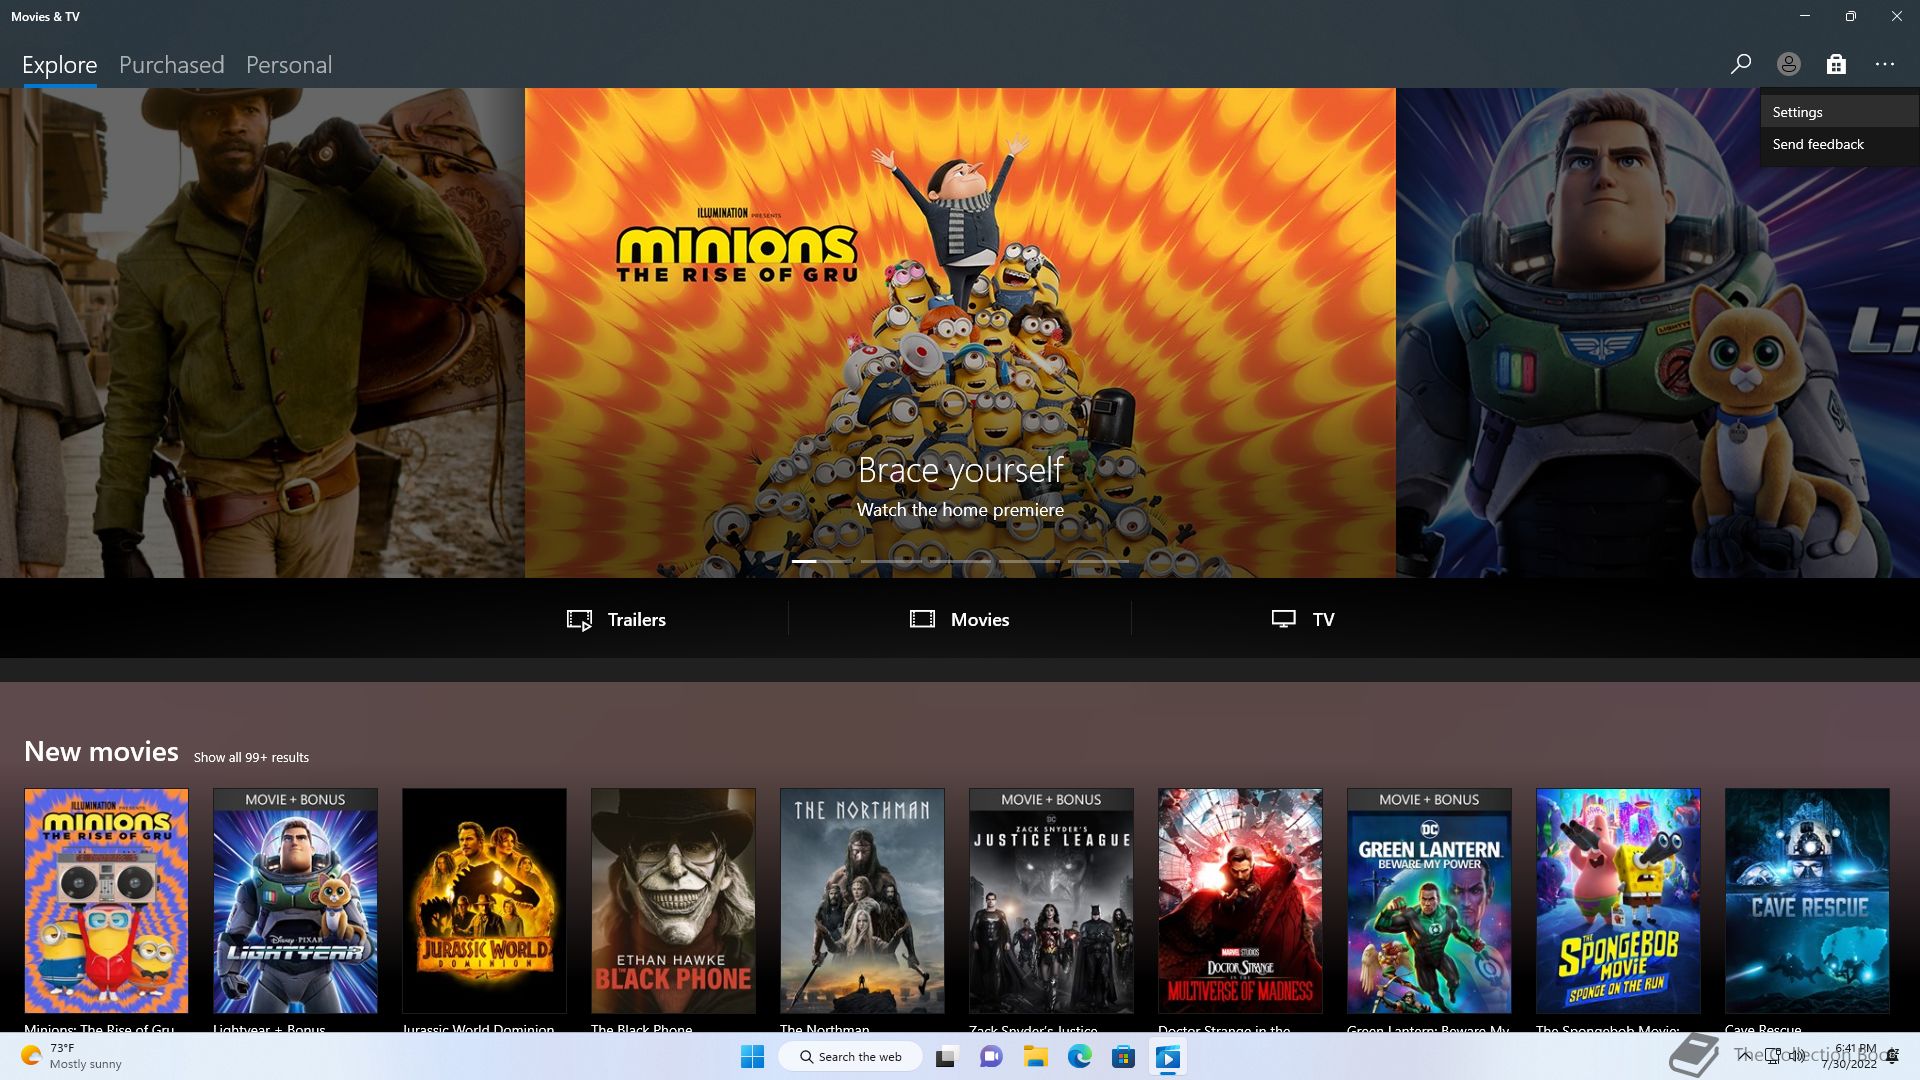The width and height of the screenshot is (1920, 1080).
Task: Open Minions: The Rise of Gru poster
Action: 106,901
